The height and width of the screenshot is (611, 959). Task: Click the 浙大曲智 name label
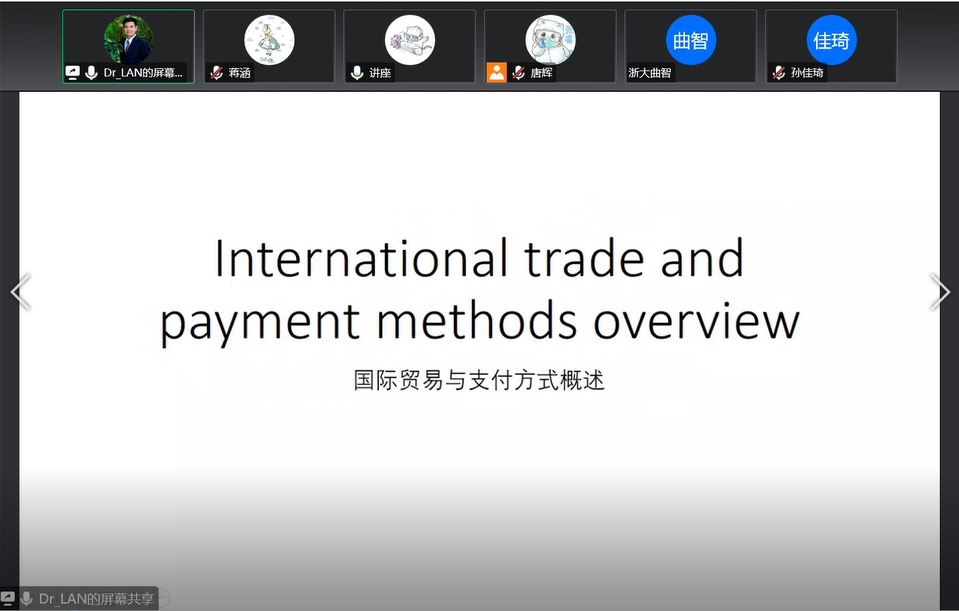point(650,73)
